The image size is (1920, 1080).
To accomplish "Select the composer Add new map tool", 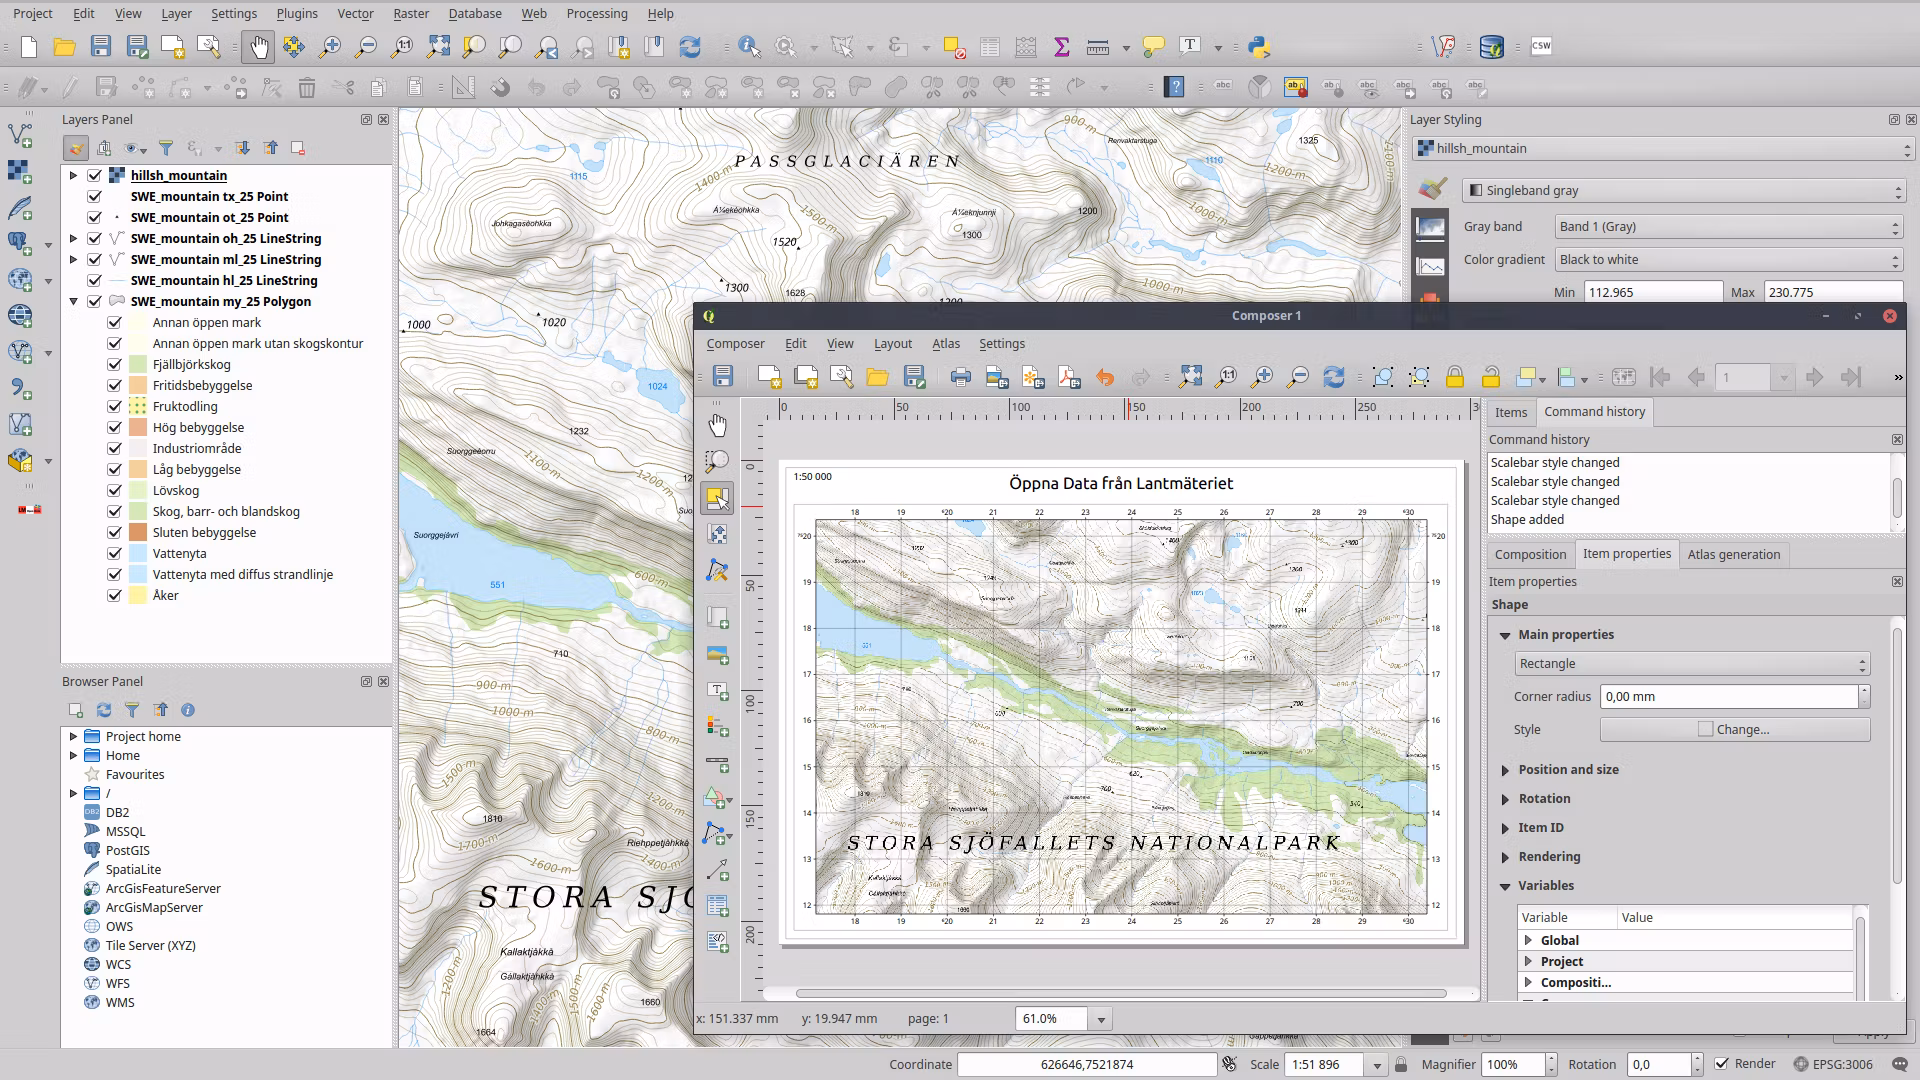I will point(717,618).
